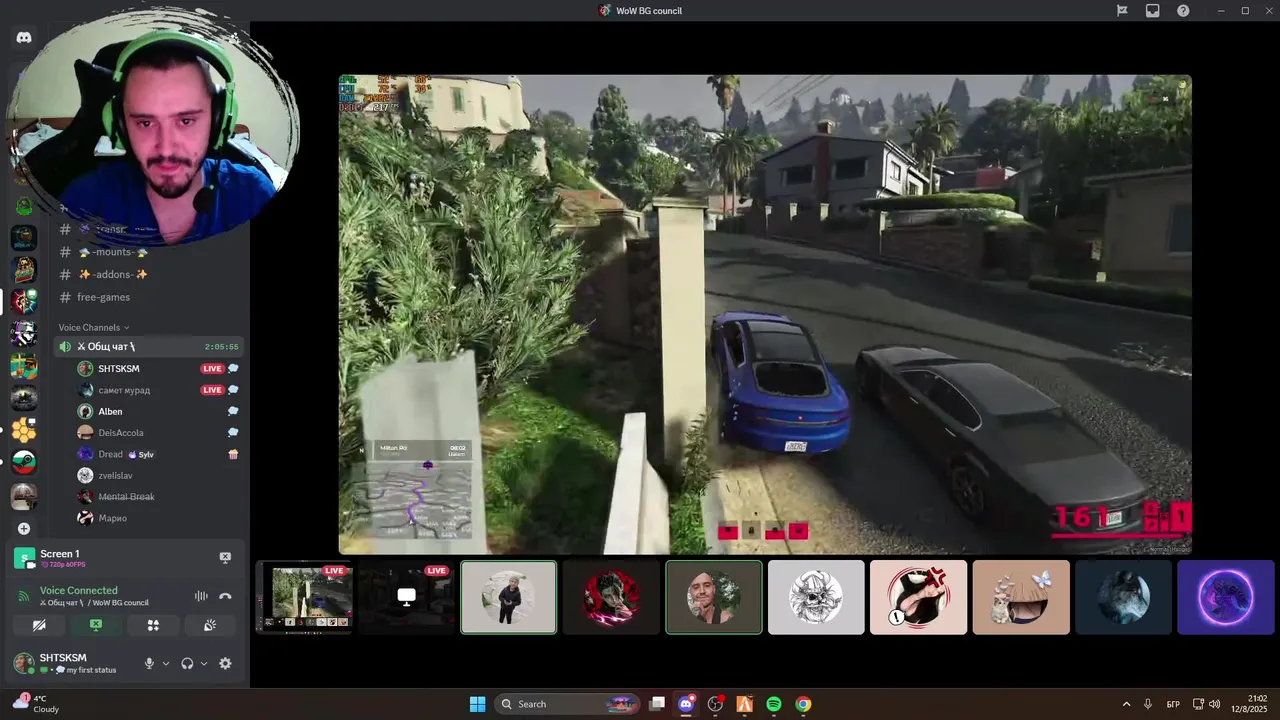
Task: Deafen with the headphones icon
Action: (x=187, y=663)
